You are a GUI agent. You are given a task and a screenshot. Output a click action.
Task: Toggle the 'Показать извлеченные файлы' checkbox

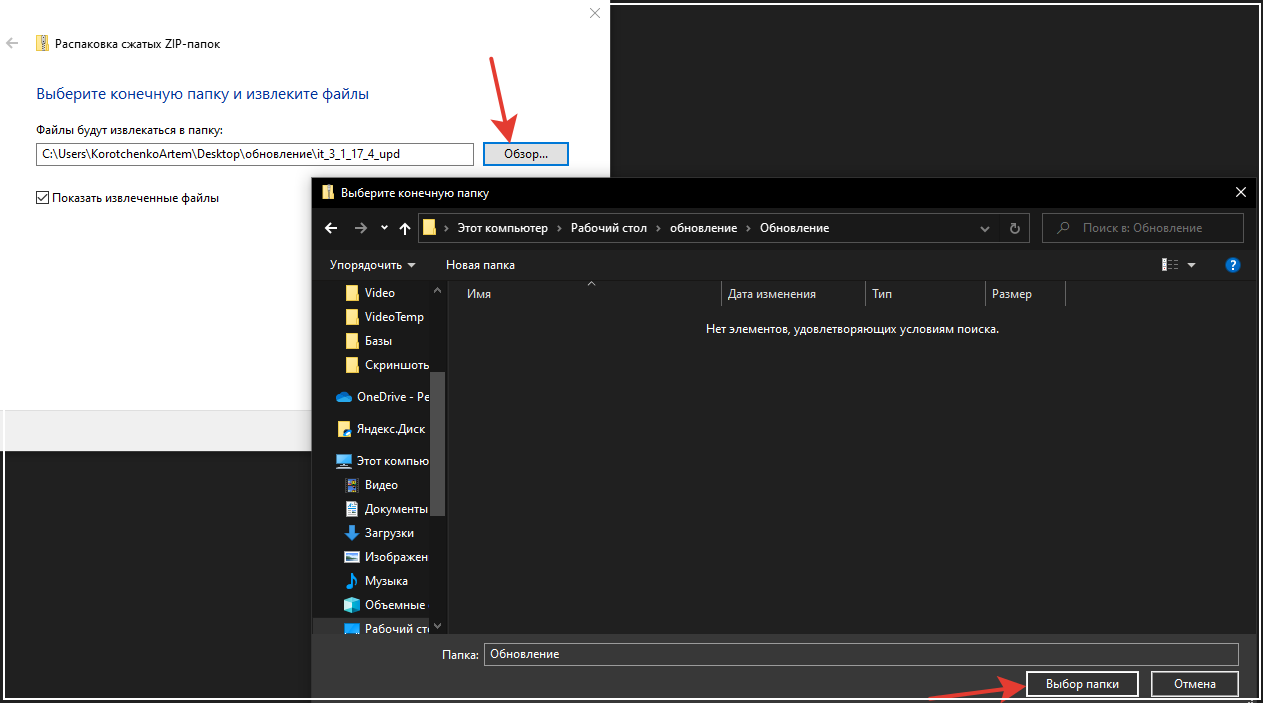[42, 198]
